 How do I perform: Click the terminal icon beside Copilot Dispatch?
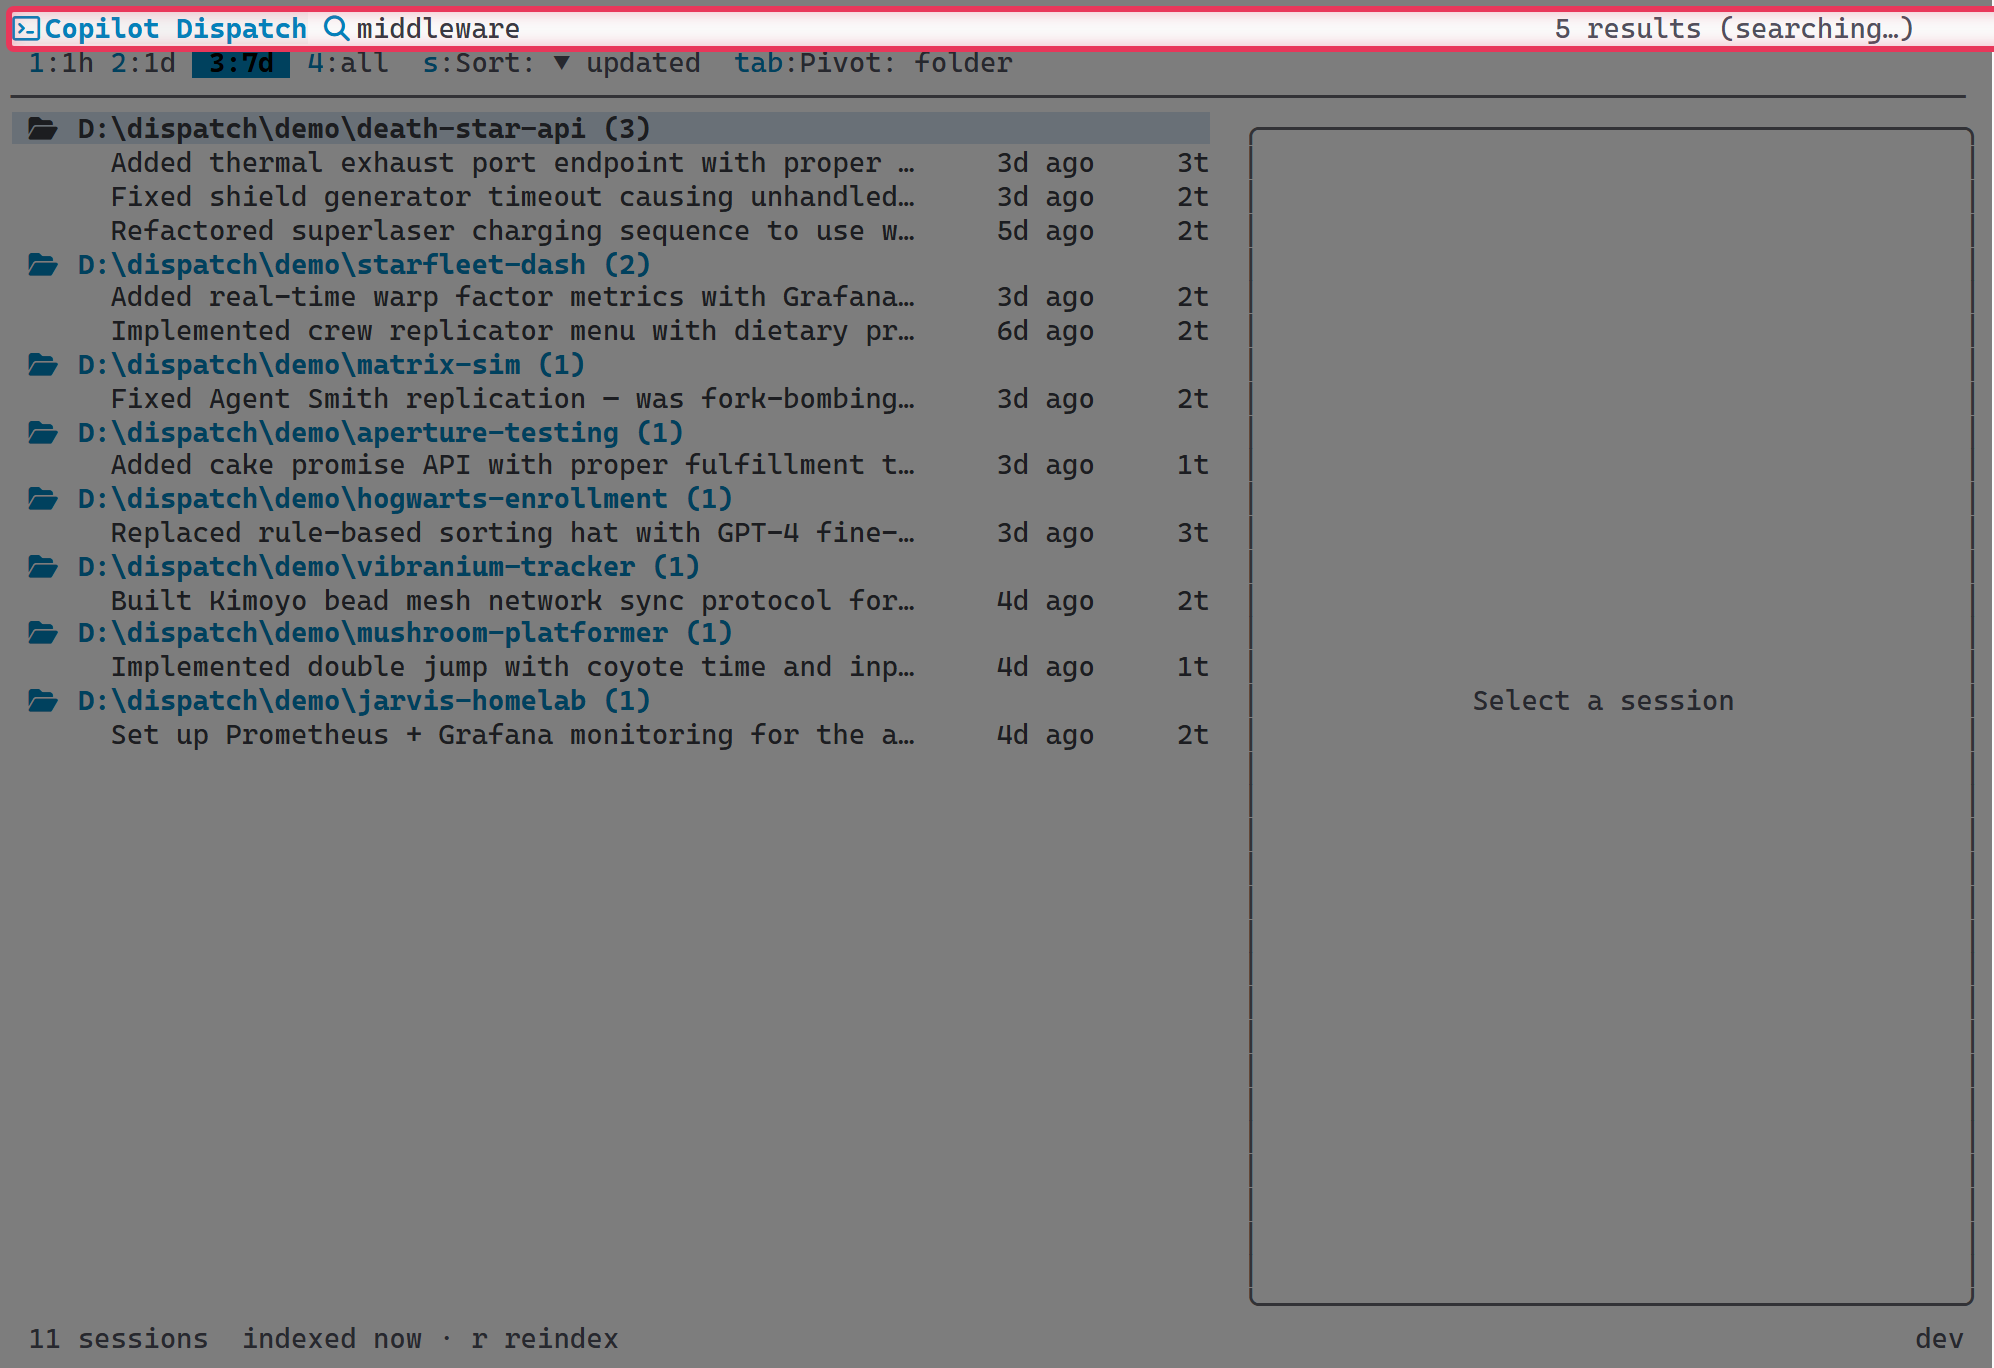[26, 27]
